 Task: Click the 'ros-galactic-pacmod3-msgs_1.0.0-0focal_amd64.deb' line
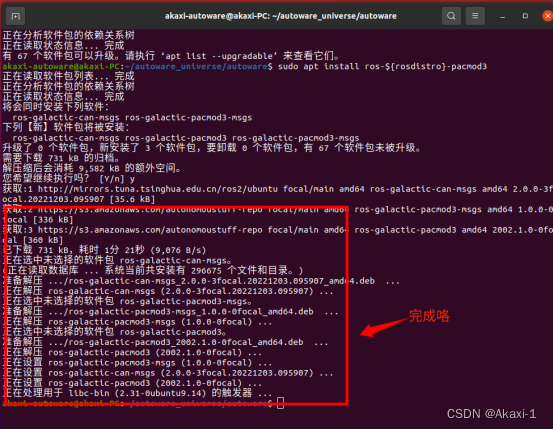170,312
